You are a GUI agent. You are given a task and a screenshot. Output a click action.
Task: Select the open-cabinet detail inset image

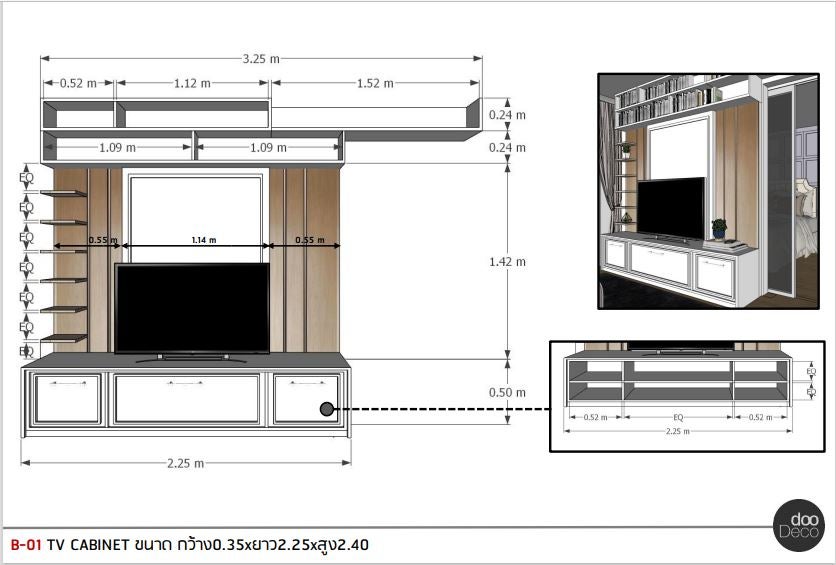pos(686,396)
